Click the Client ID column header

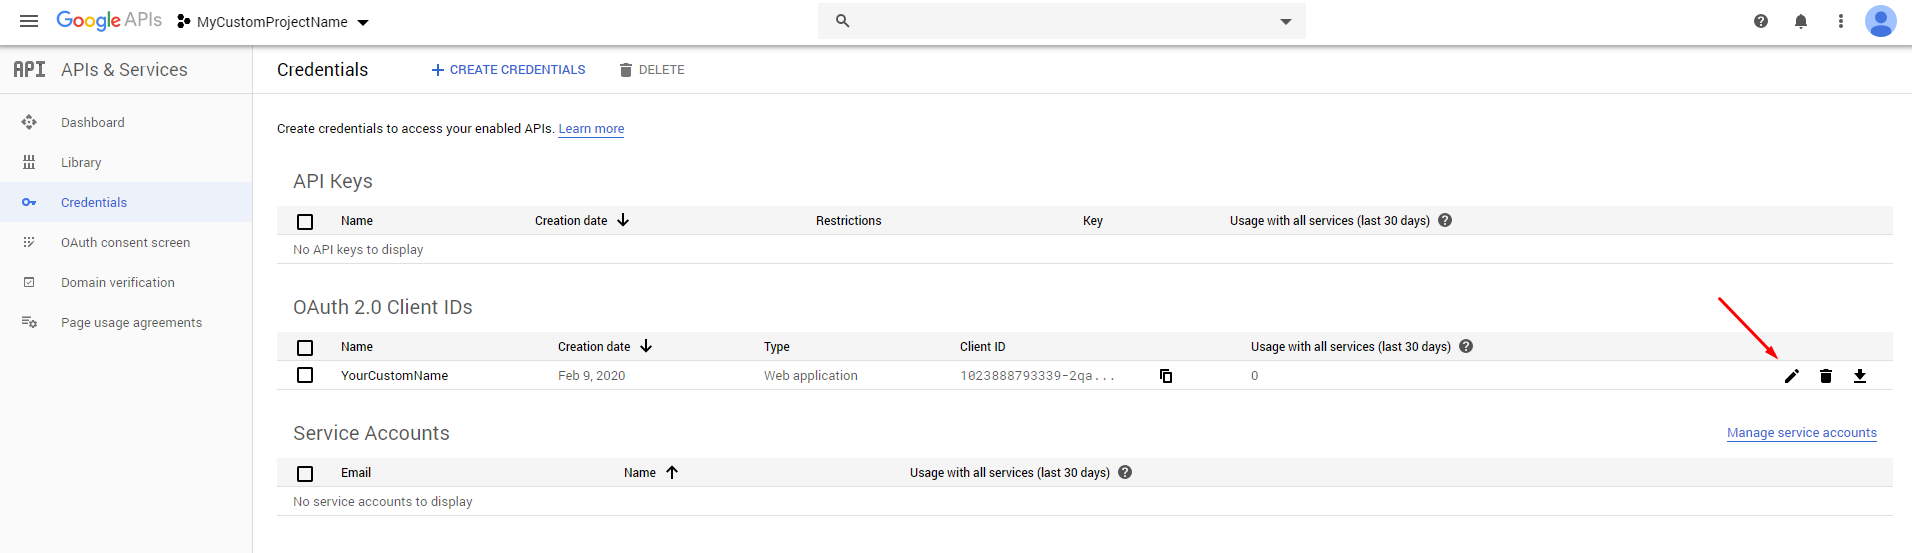point(983,346)
